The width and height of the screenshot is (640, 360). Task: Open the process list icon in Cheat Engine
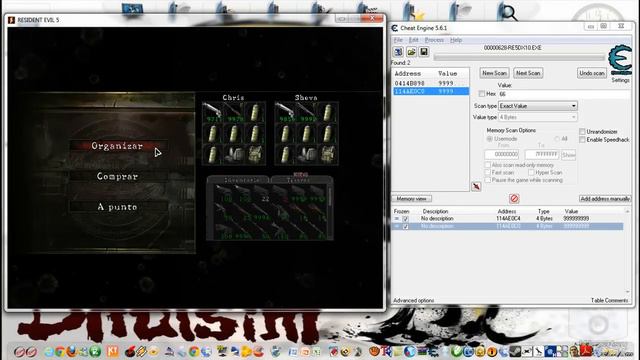(398, 52)
